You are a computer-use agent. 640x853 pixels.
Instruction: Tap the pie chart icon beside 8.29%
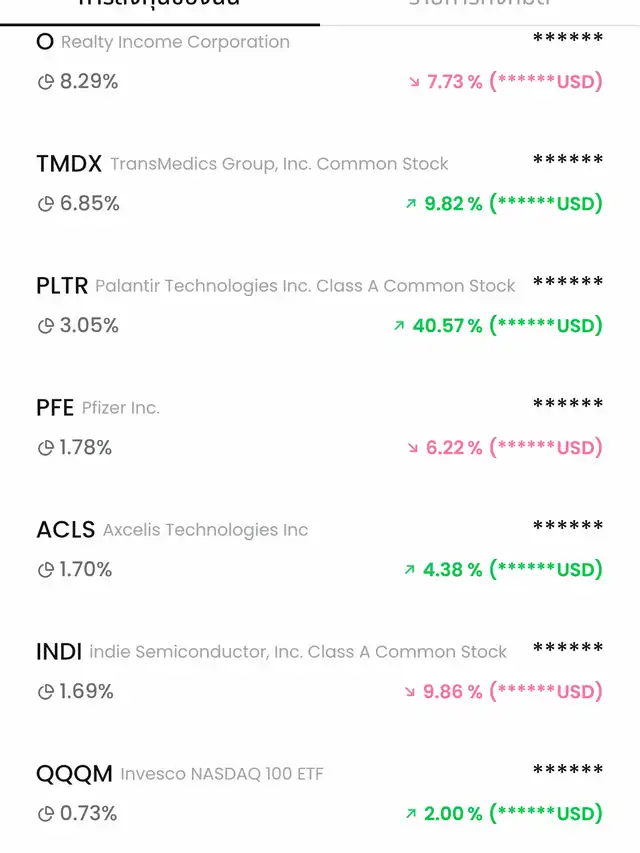(x=45, y=82)
